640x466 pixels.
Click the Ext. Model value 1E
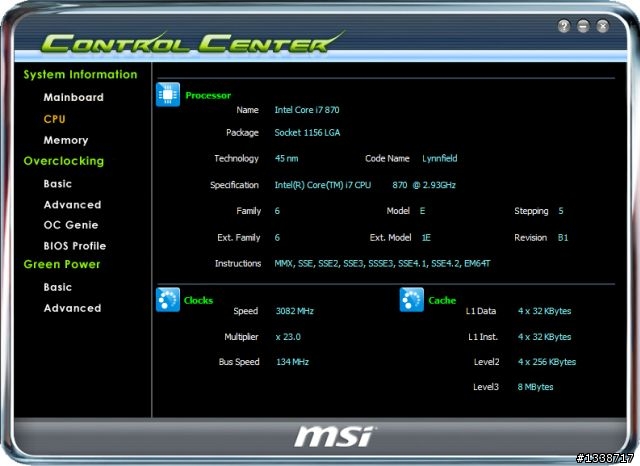[426, 237]
